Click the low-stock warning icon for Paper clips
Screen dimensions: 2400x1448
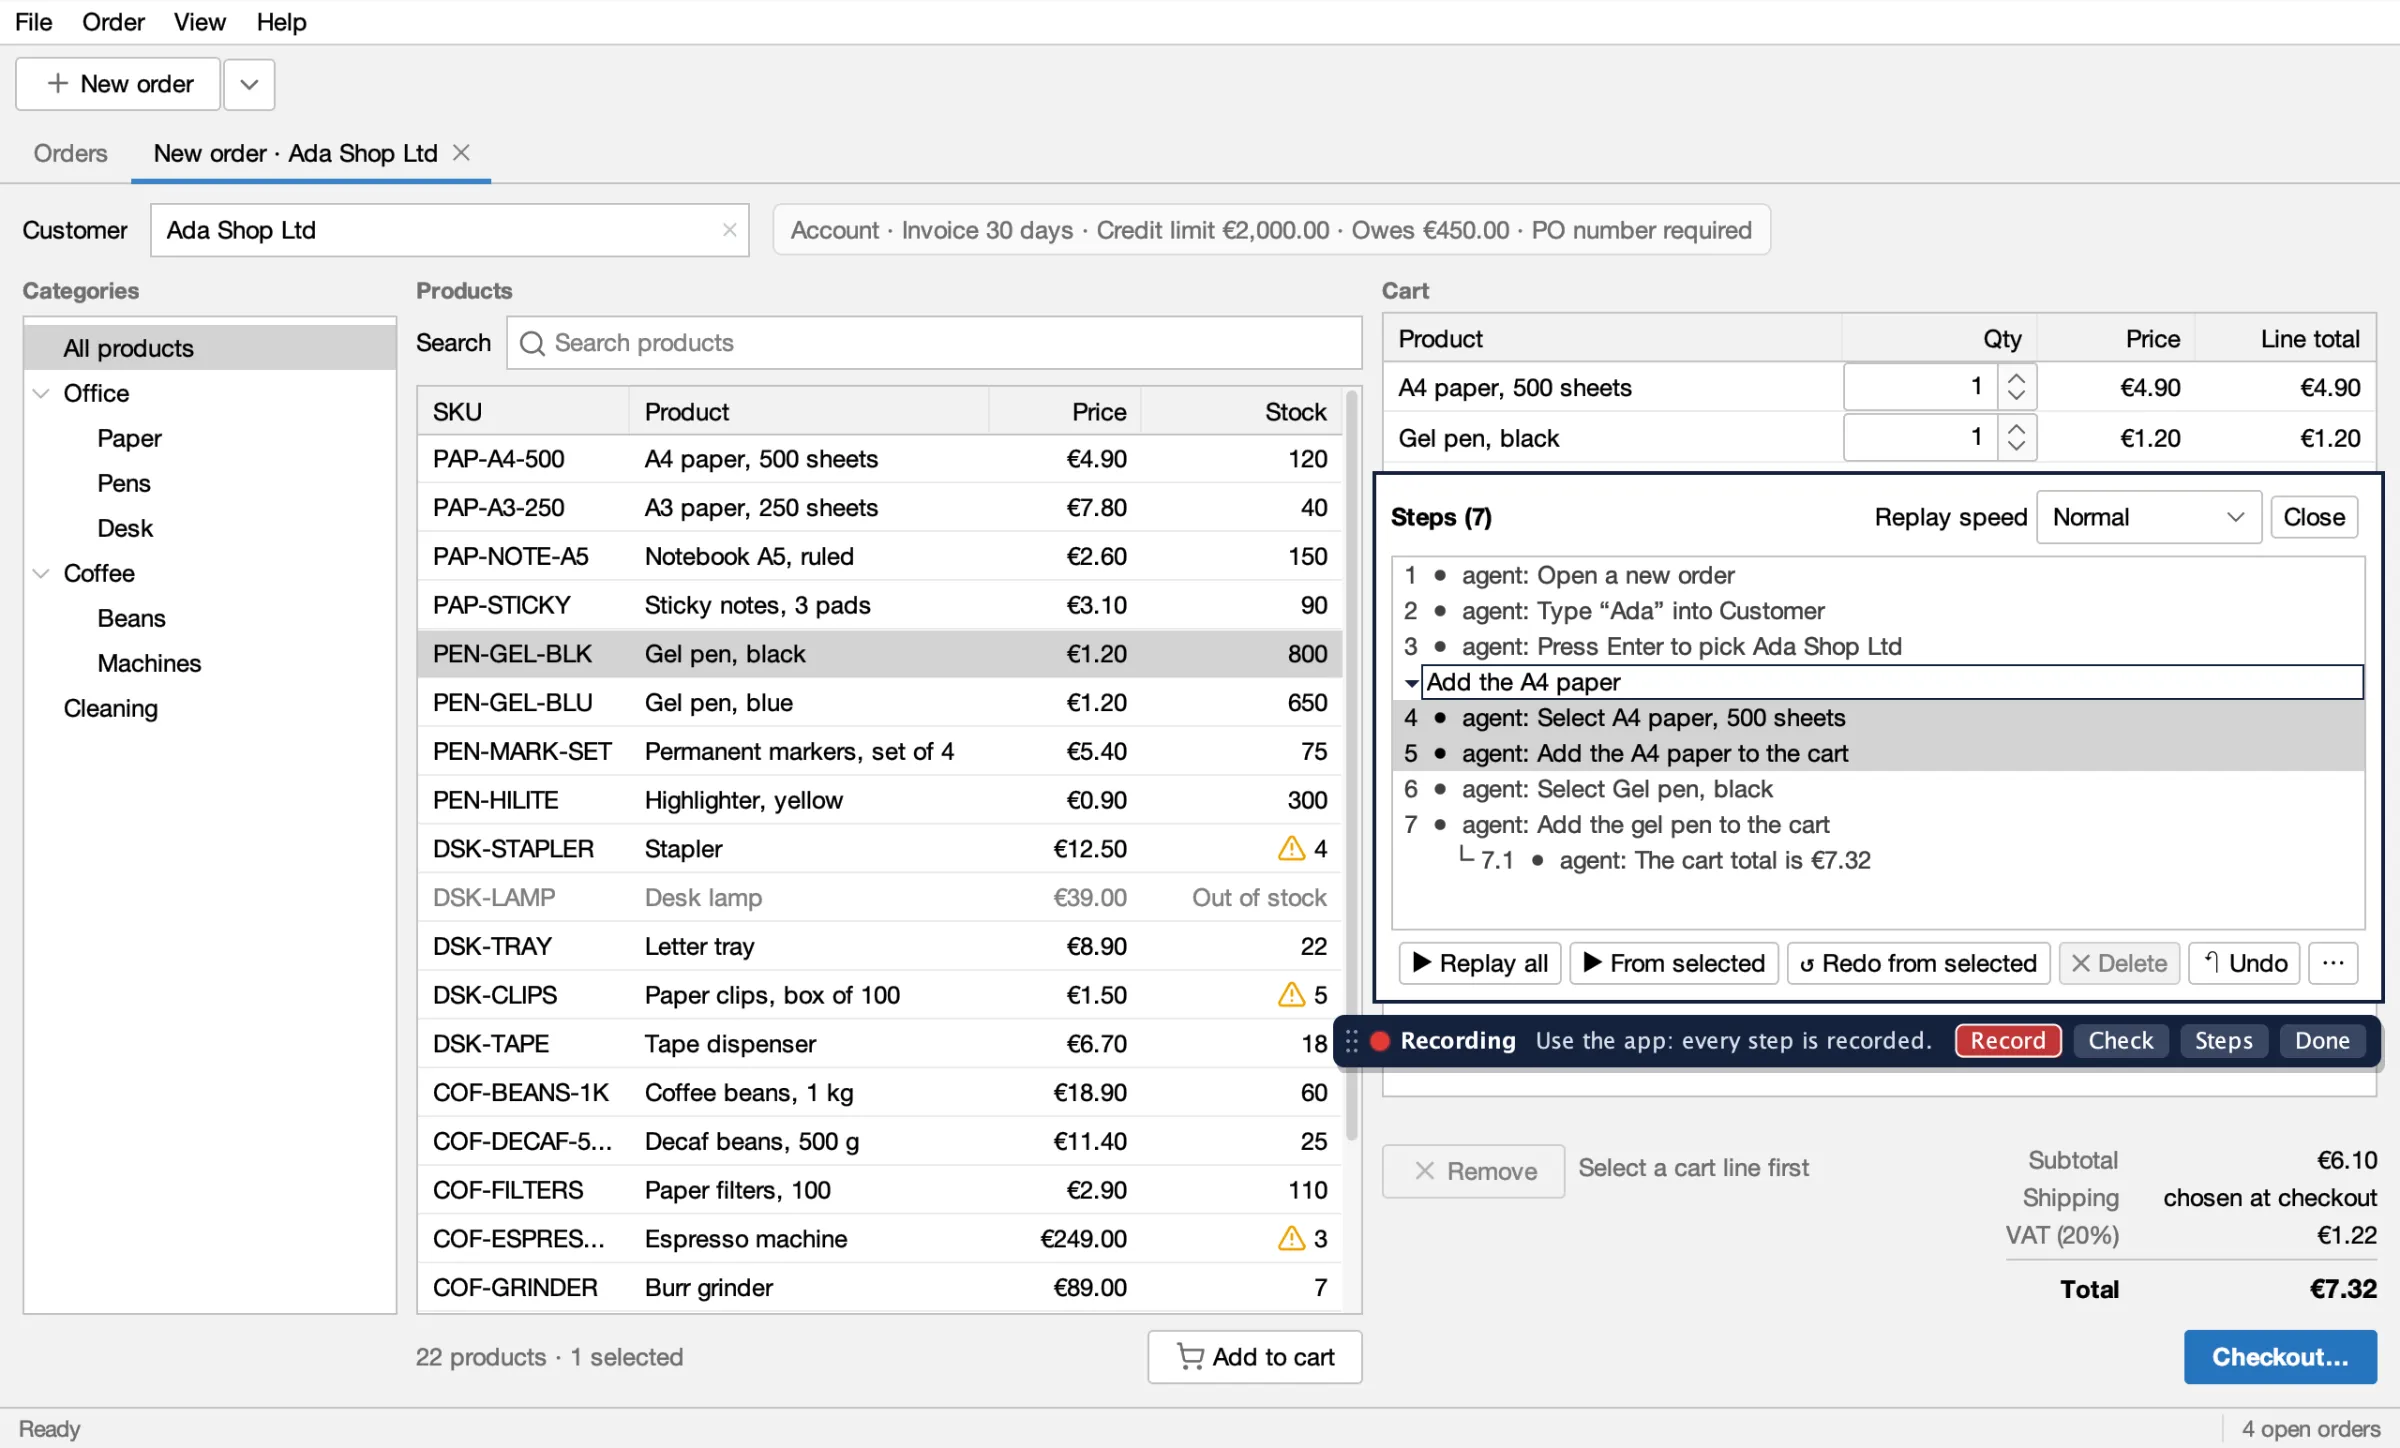(1291, 994)
